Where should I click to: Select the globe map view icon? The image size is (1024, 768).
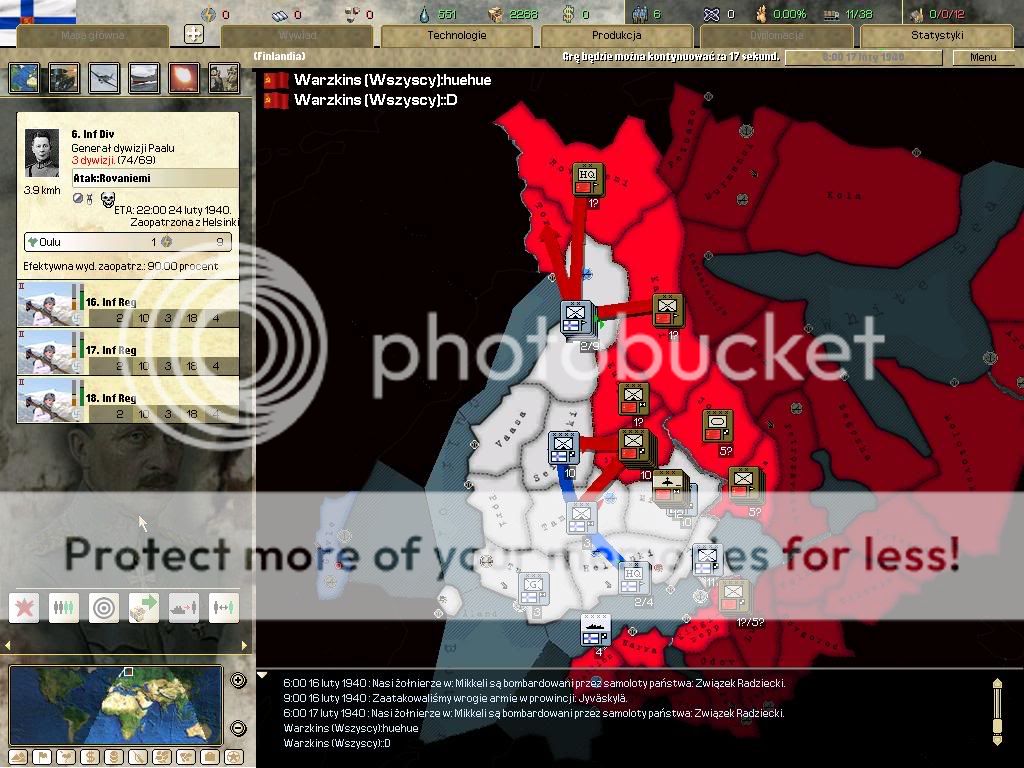(x=24, y=78)
